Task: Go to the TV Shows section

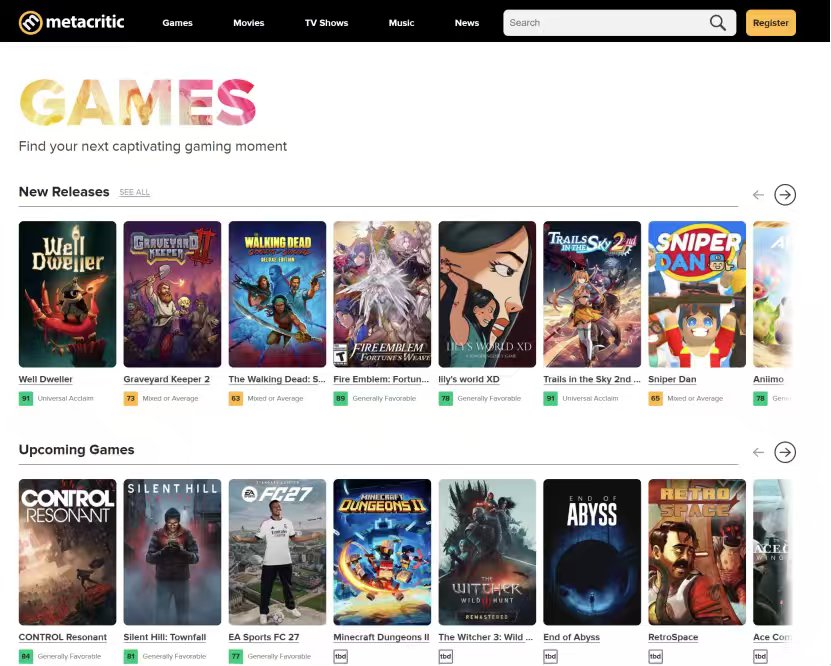Action: 326,23
